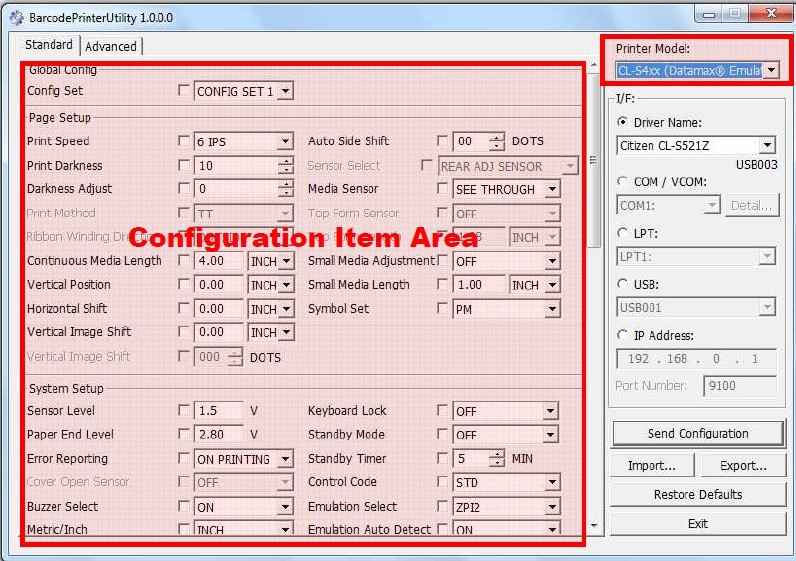
Task: Open the Printer Model dropdown
Action: (x=771, y=70)
